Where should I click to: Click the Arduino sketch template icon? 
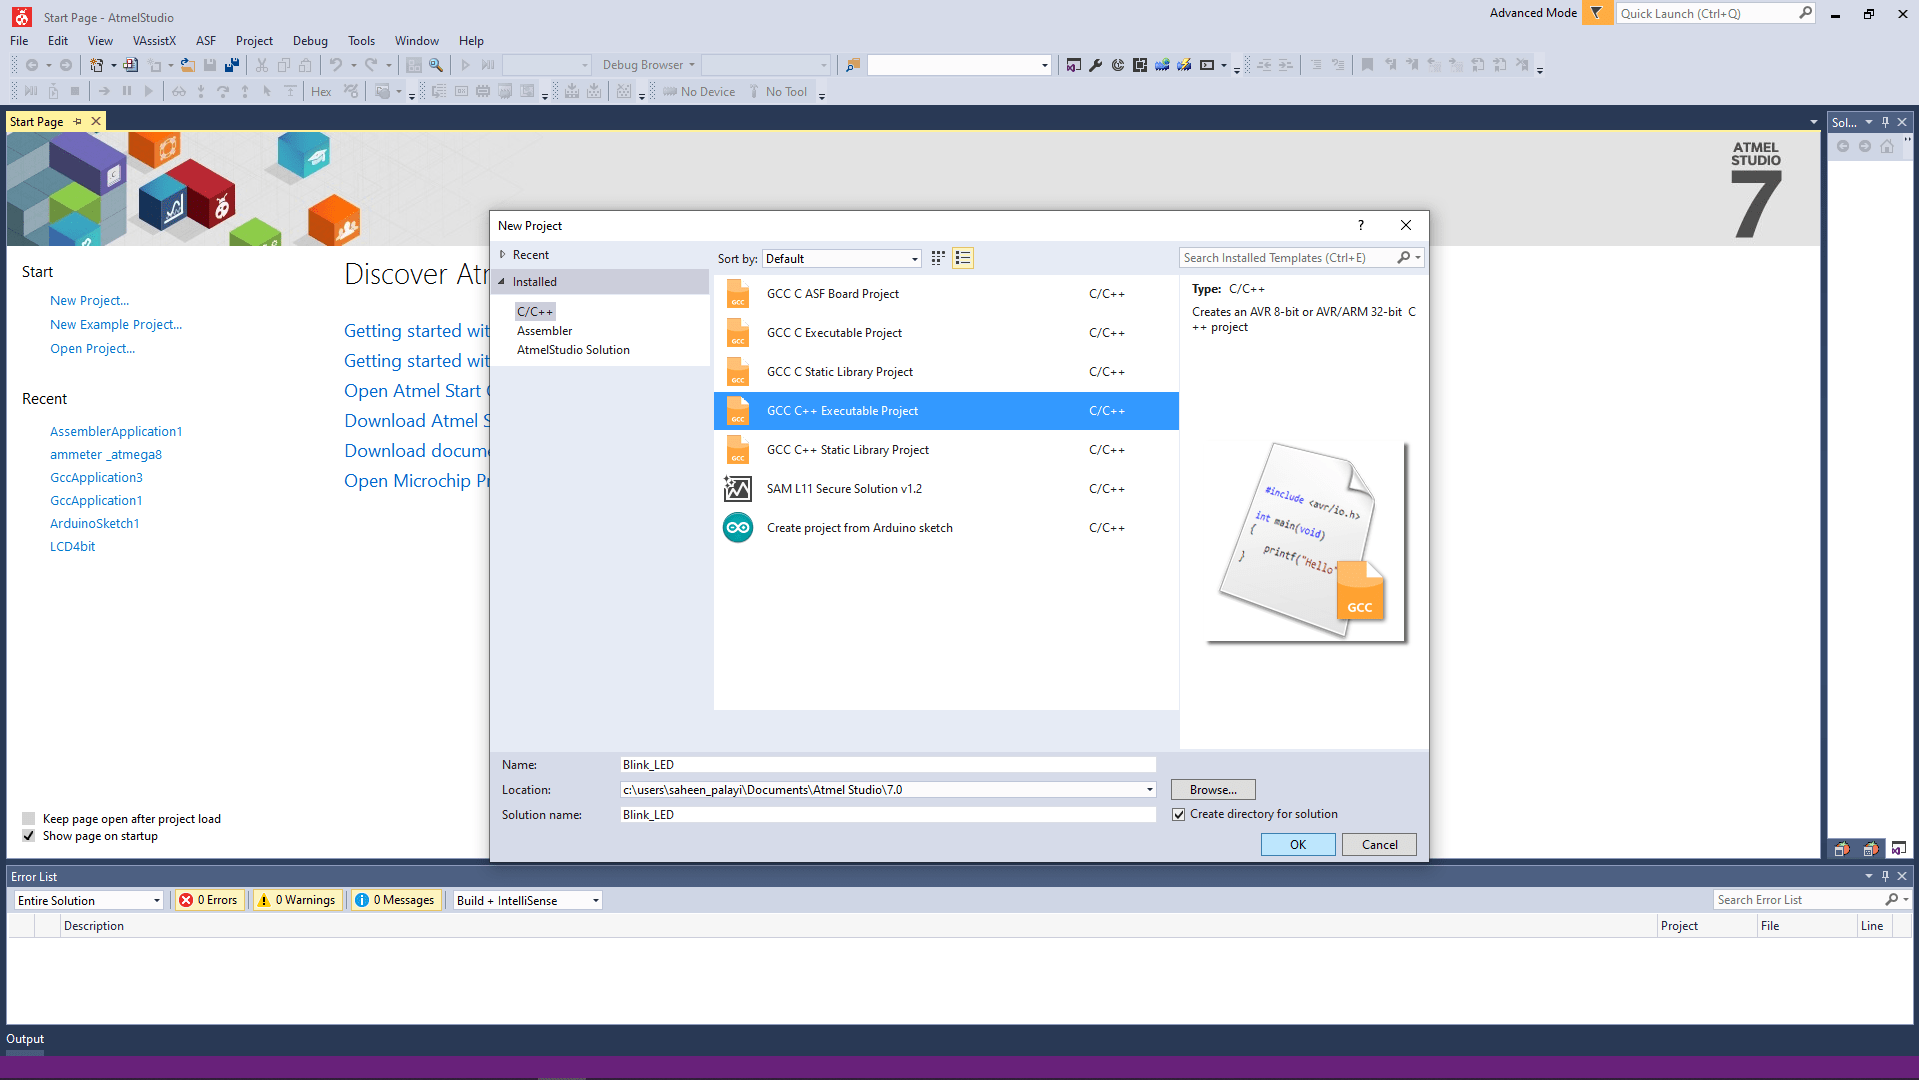pyautogui.click(x=738, y=527)
